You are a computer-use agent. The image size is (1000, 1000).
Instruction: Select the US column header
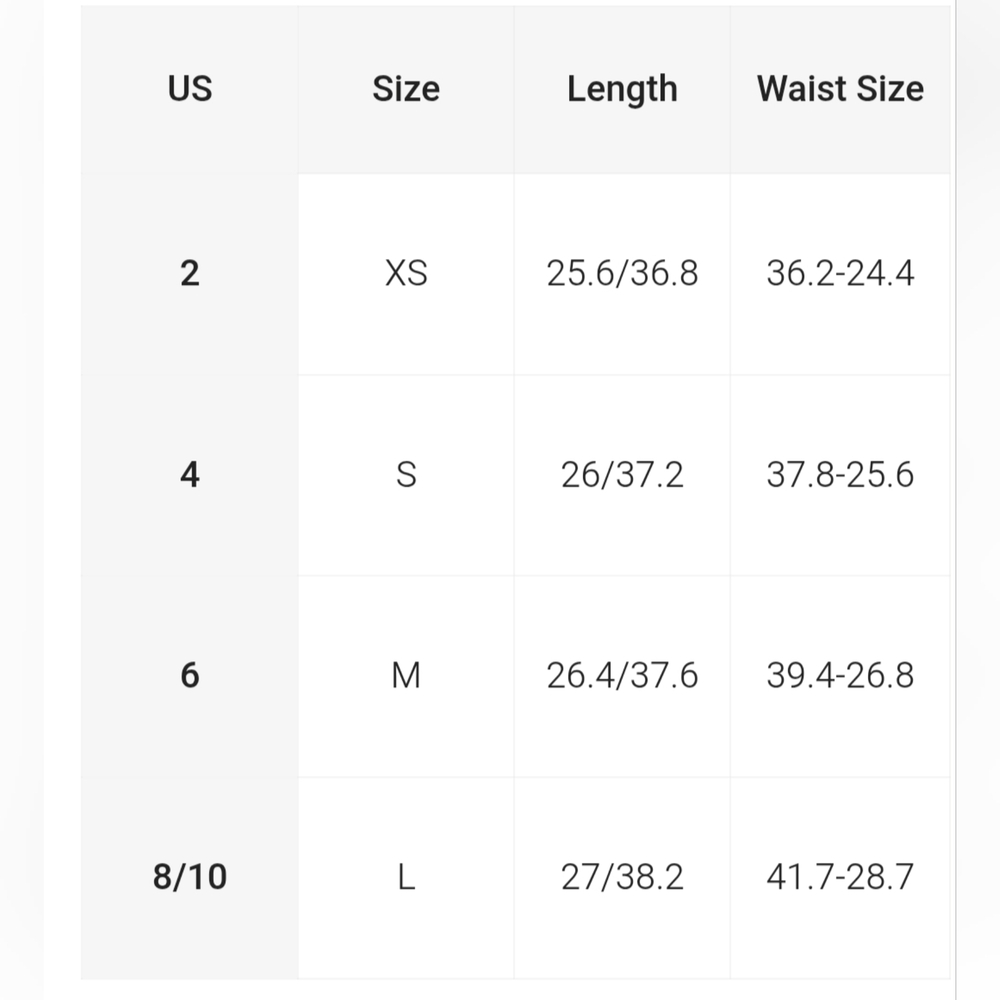pos(189,89)
